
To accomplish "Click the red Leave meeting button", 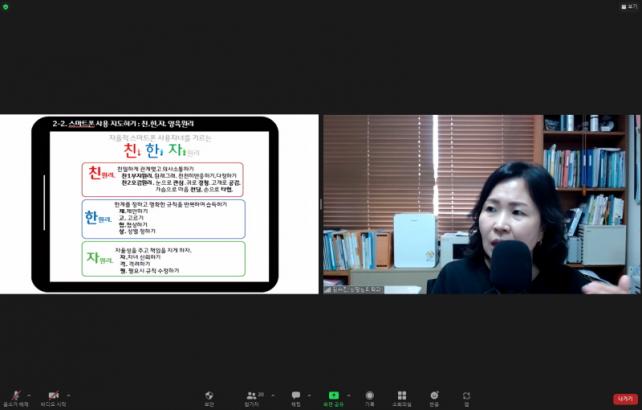I will click(x=625, y=398).
